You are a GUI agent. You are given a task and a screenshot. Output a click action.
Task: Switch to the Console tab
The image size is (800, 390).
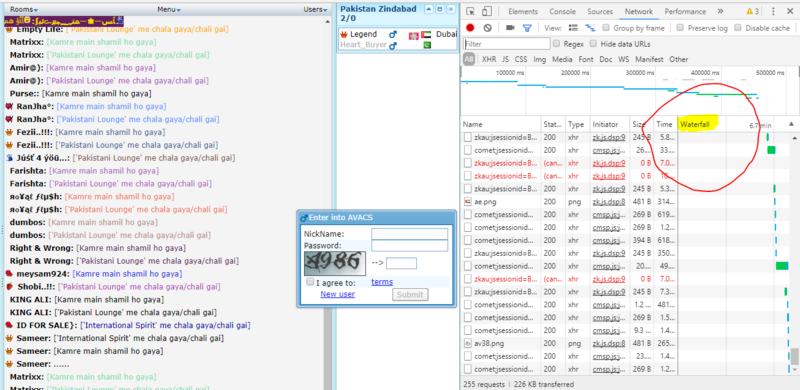coord(562,11)
